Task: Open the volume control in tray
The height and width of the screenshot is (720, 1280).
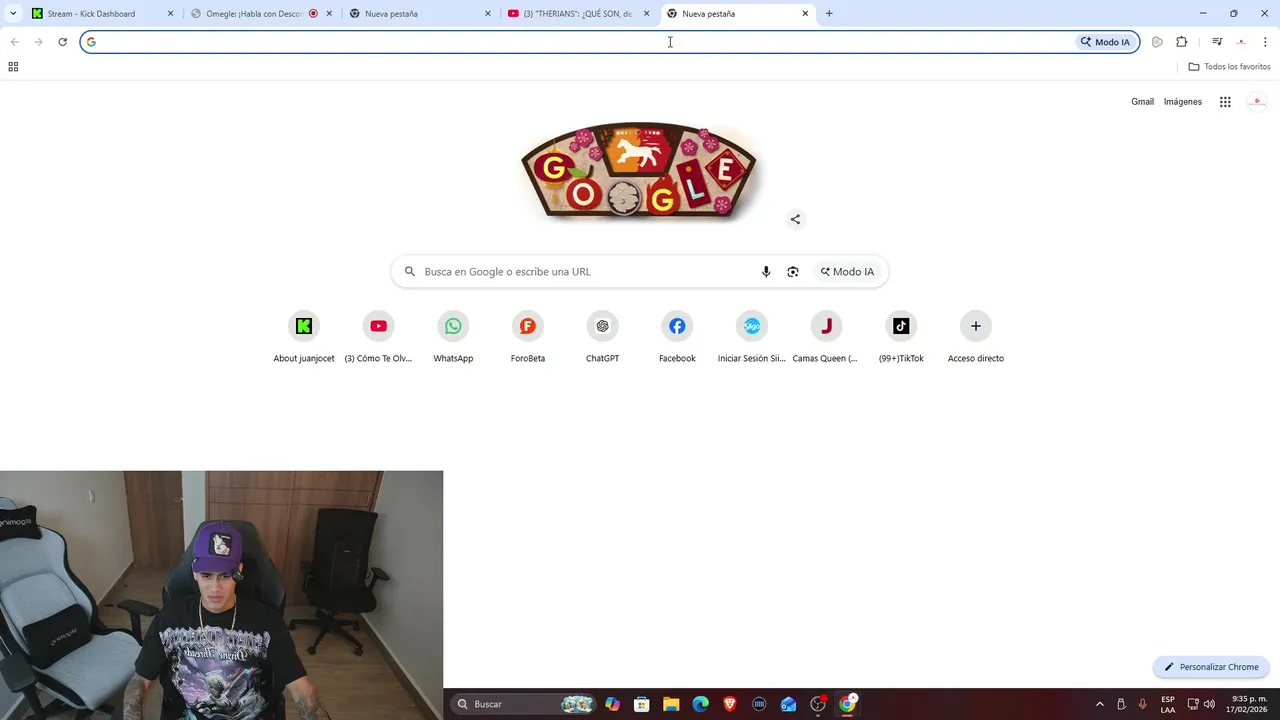Action: coord(1209,704)
